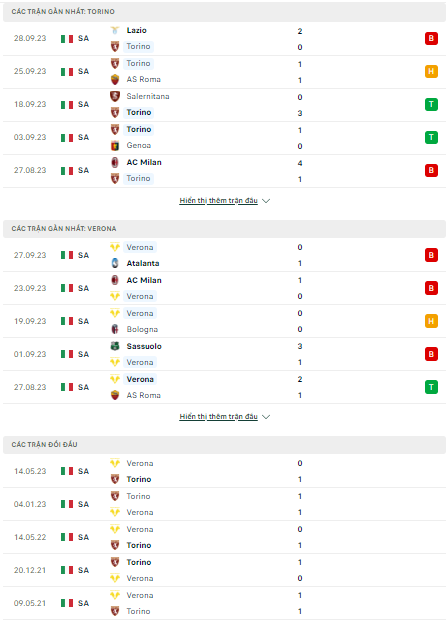Expand more Torino matches via chevron arrow
This screenshot has width=446, height=622.
point(266,201)
